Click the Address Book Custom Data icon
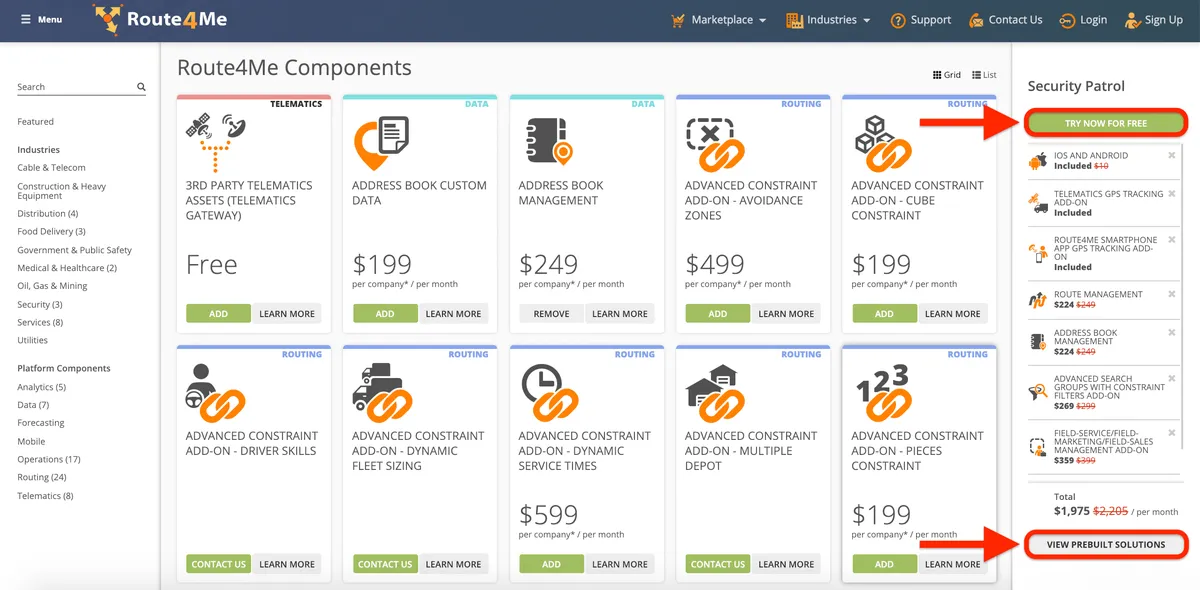The image size is (1200, 590). [x=383, y=143]
